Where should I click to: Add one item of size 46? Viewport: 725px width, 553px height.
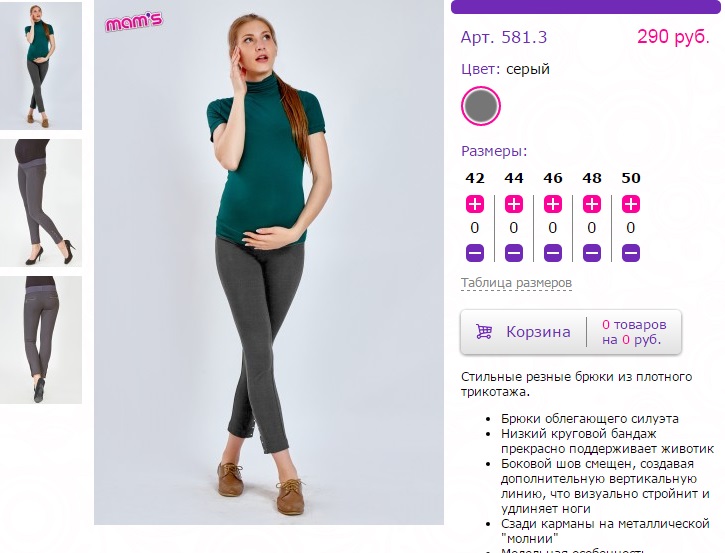pyautogui.click(x=553, y=204)
